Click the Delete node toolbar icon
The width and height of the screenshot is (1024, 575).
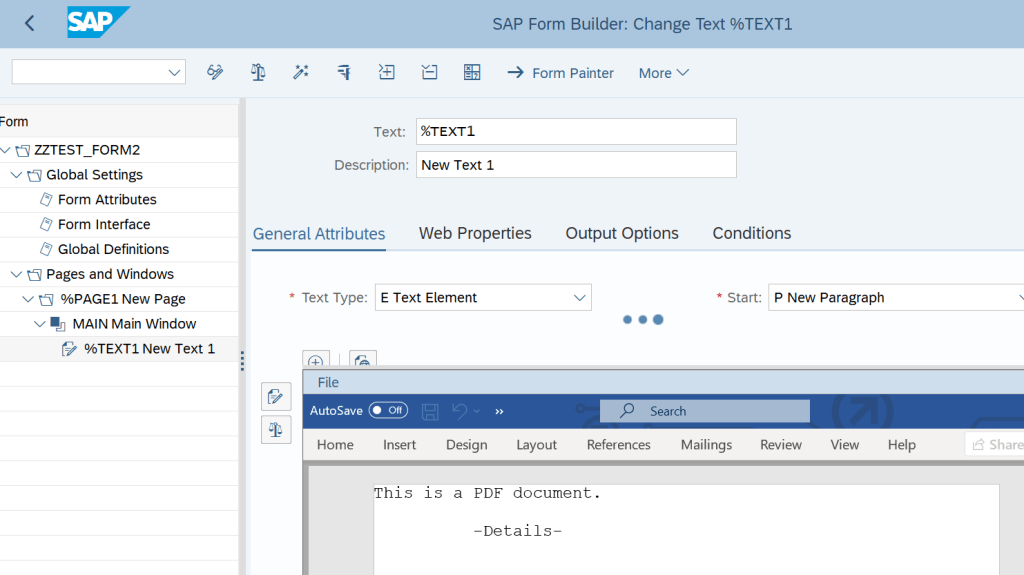(429, 72)
